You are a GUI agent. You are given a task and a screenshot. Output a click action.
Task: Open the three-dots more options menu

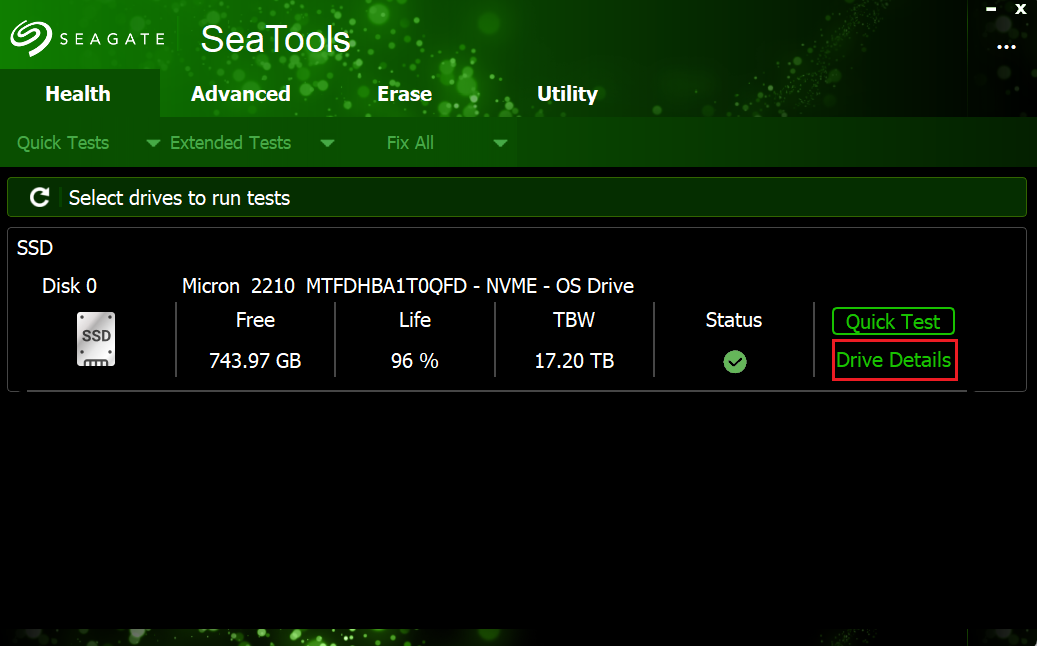(x=1007, y=47)
